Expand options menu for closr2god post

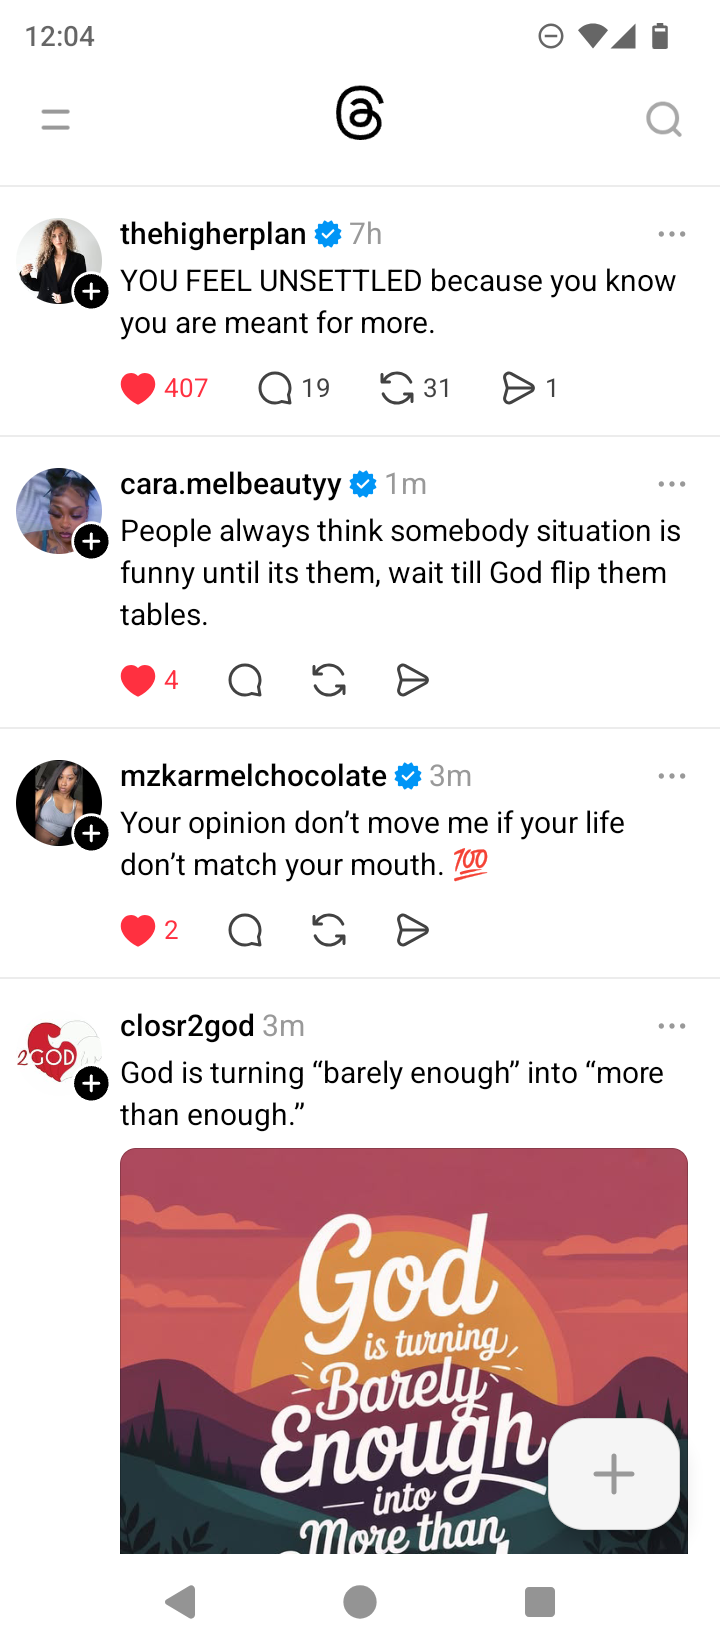672,1026
